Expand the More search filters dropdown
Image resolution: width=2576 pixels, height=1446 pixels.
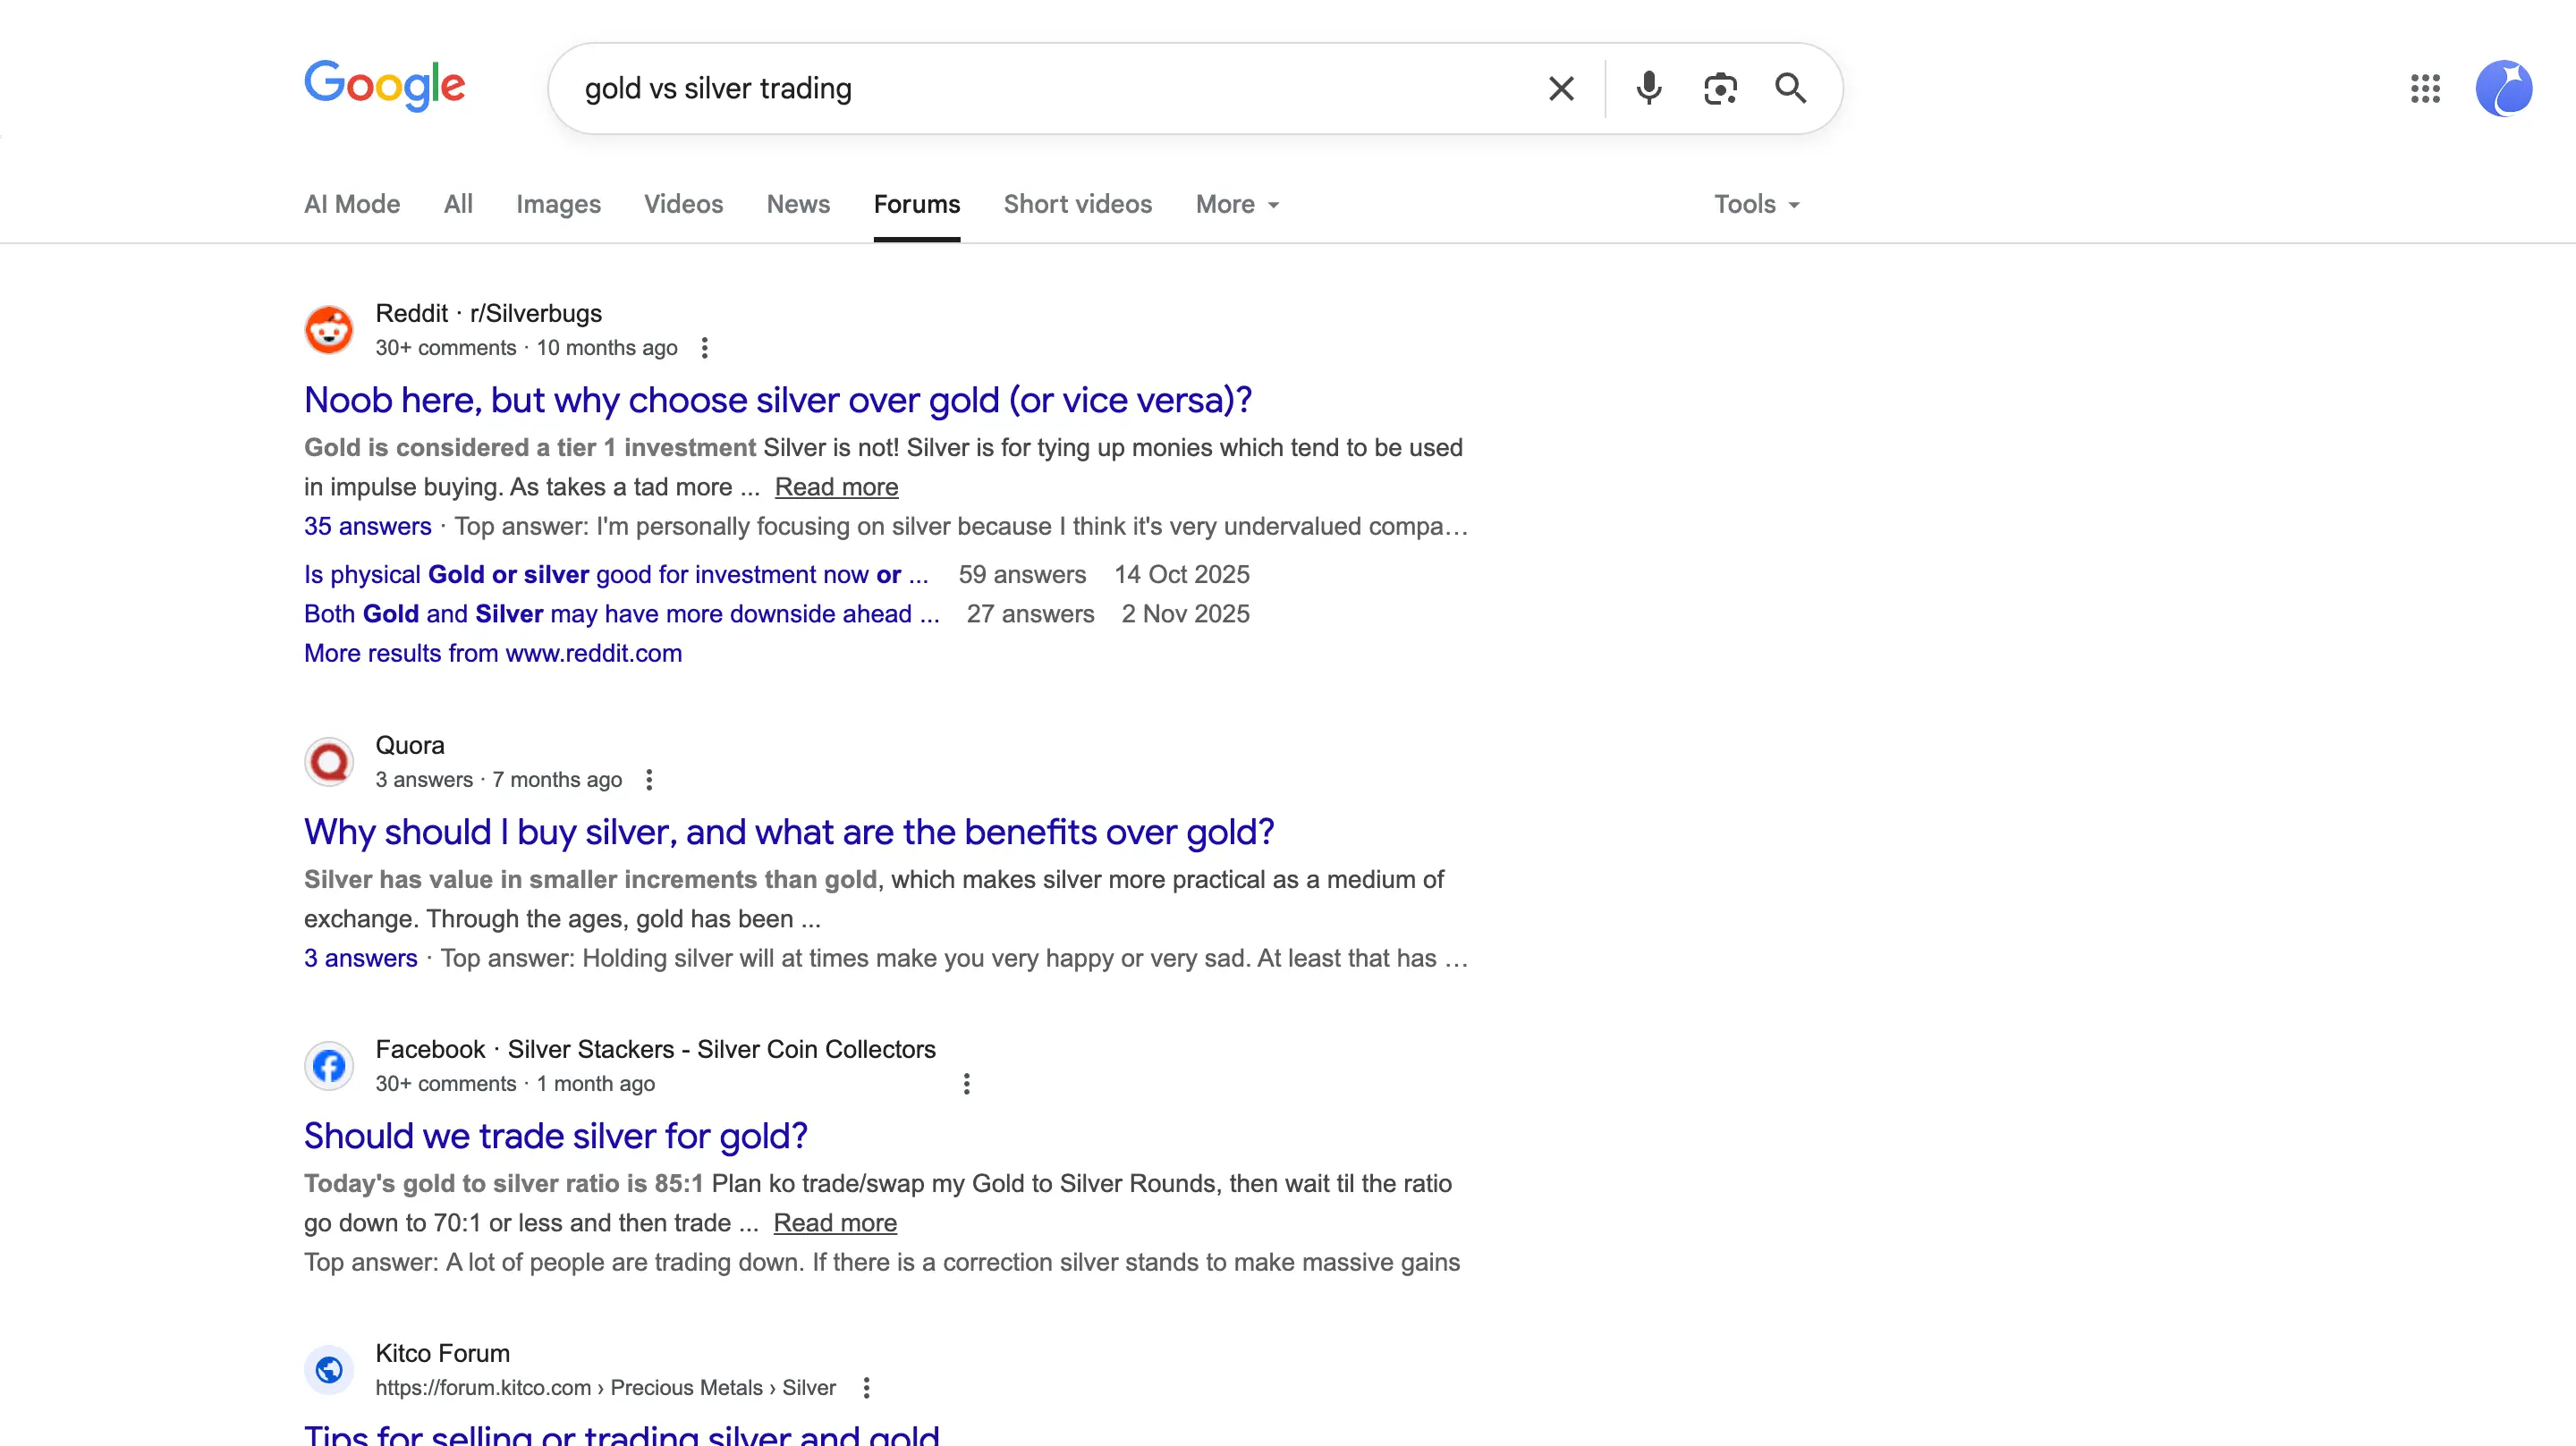point(1237,204)
